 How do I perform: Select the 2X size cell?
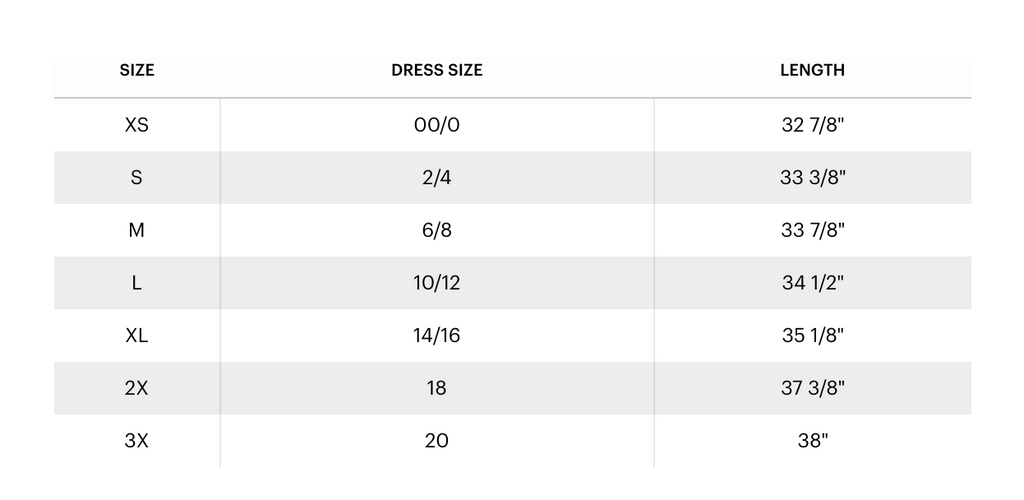click(137, 388)
